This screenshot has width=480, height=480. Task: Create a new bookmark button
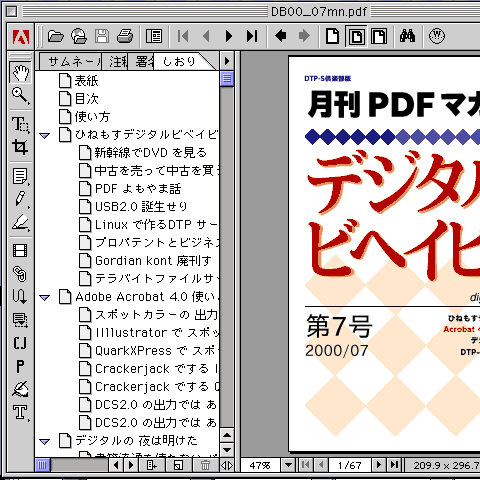click(x=178, y=465)
